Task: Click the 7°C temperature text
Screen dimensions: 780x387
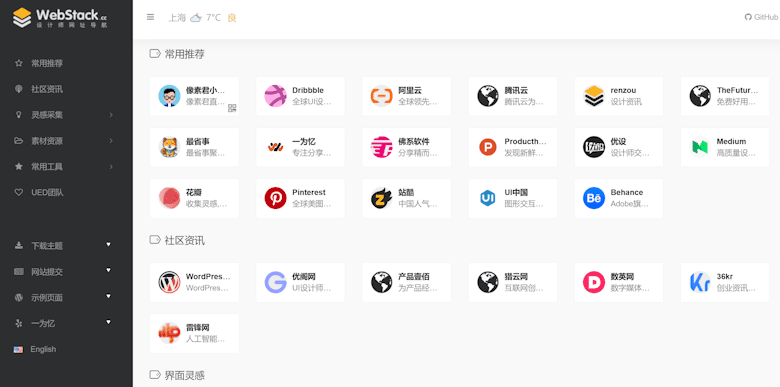Action: pyautogui.click(x=213, y=18)
